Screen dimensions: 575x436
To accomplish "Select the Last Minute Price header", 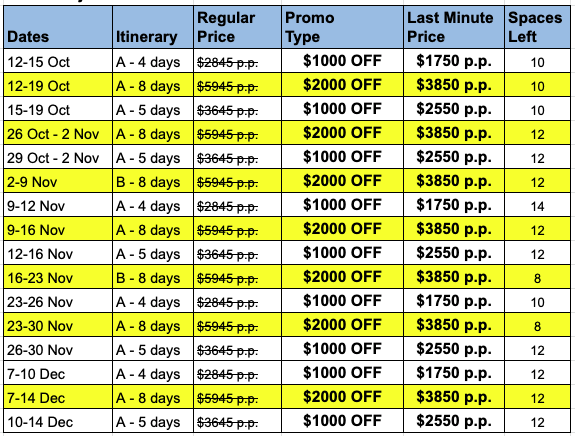I will click(454, 27).
